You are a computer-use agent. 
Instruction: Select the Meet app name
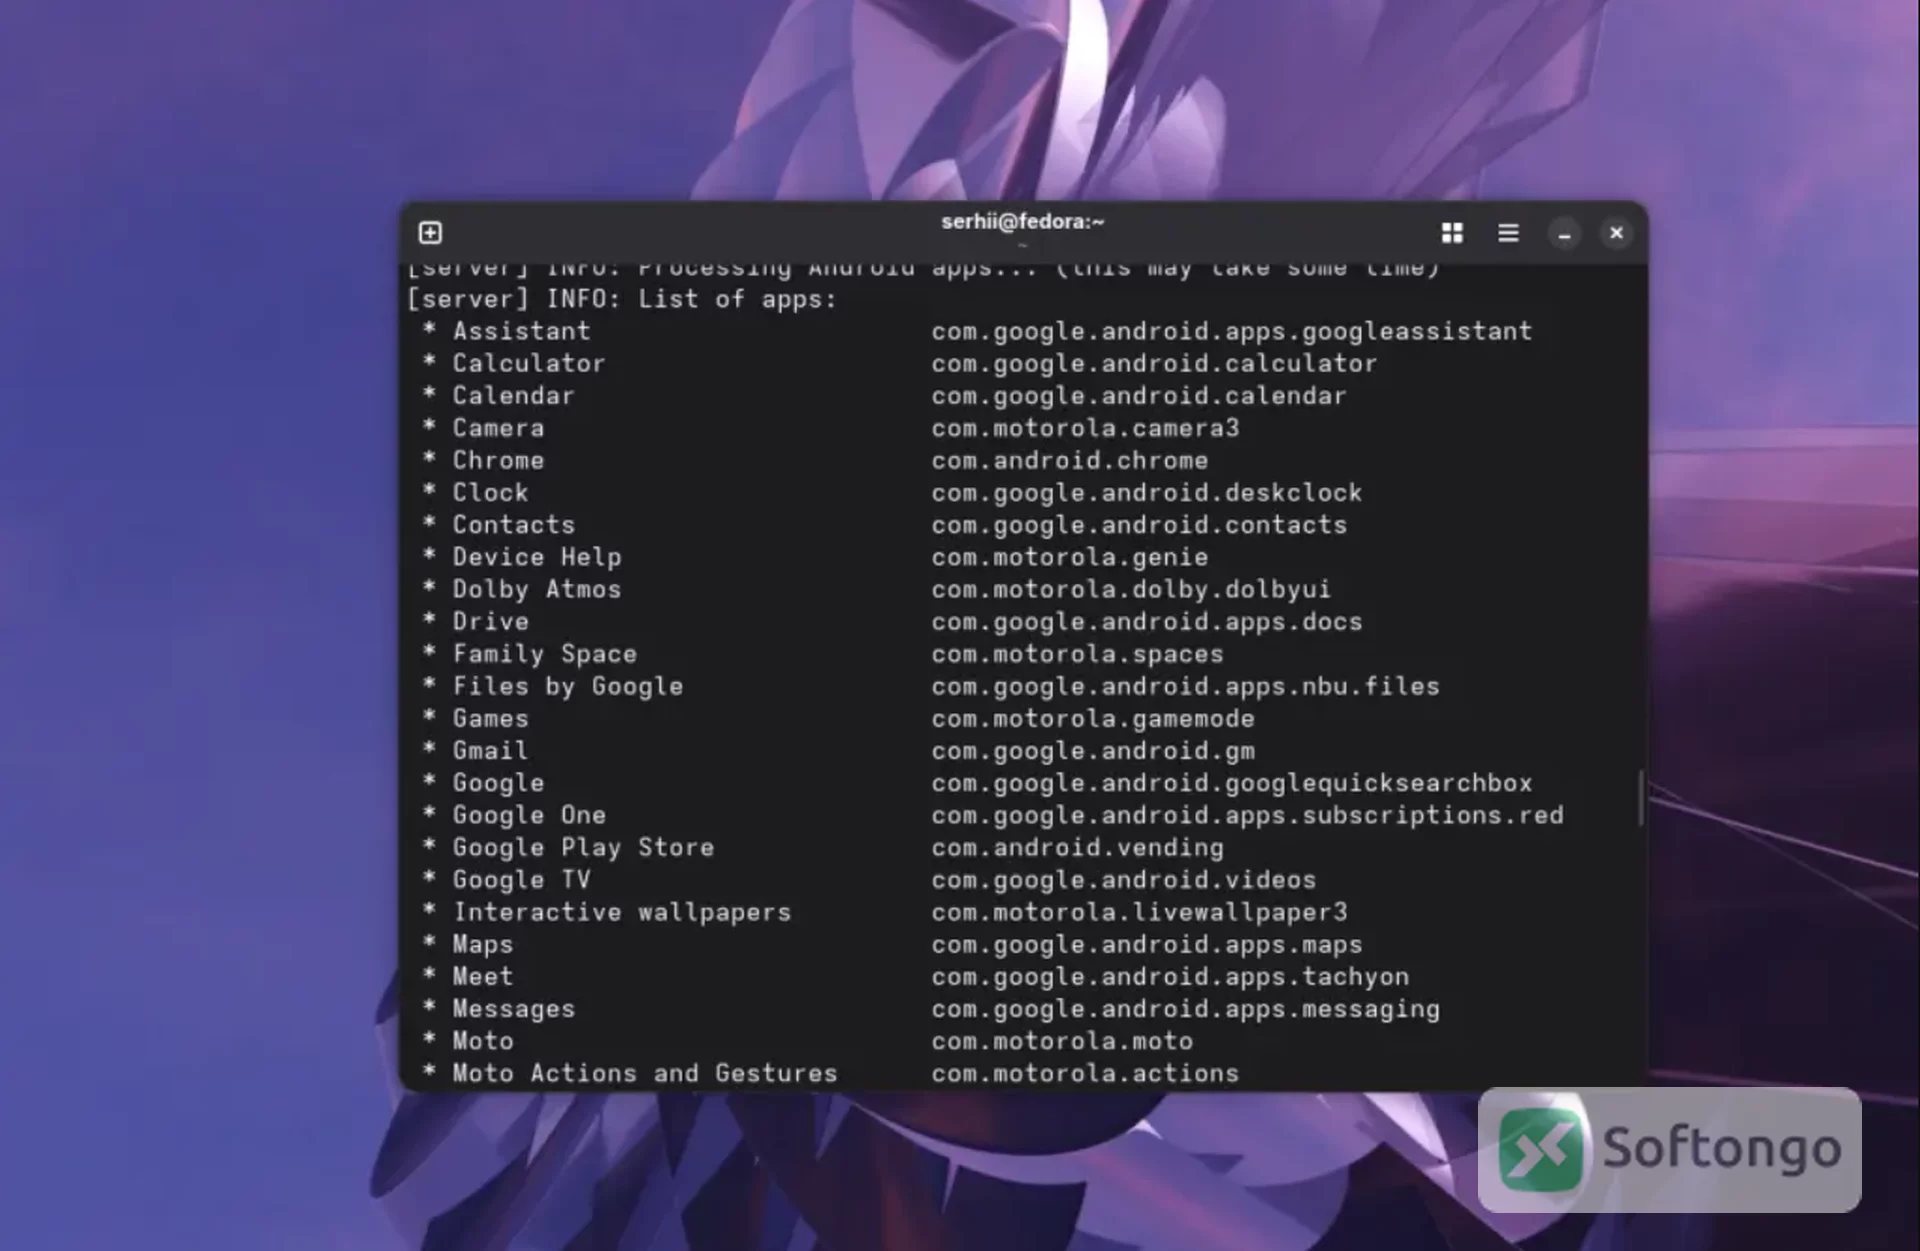[x=482, y=977]
